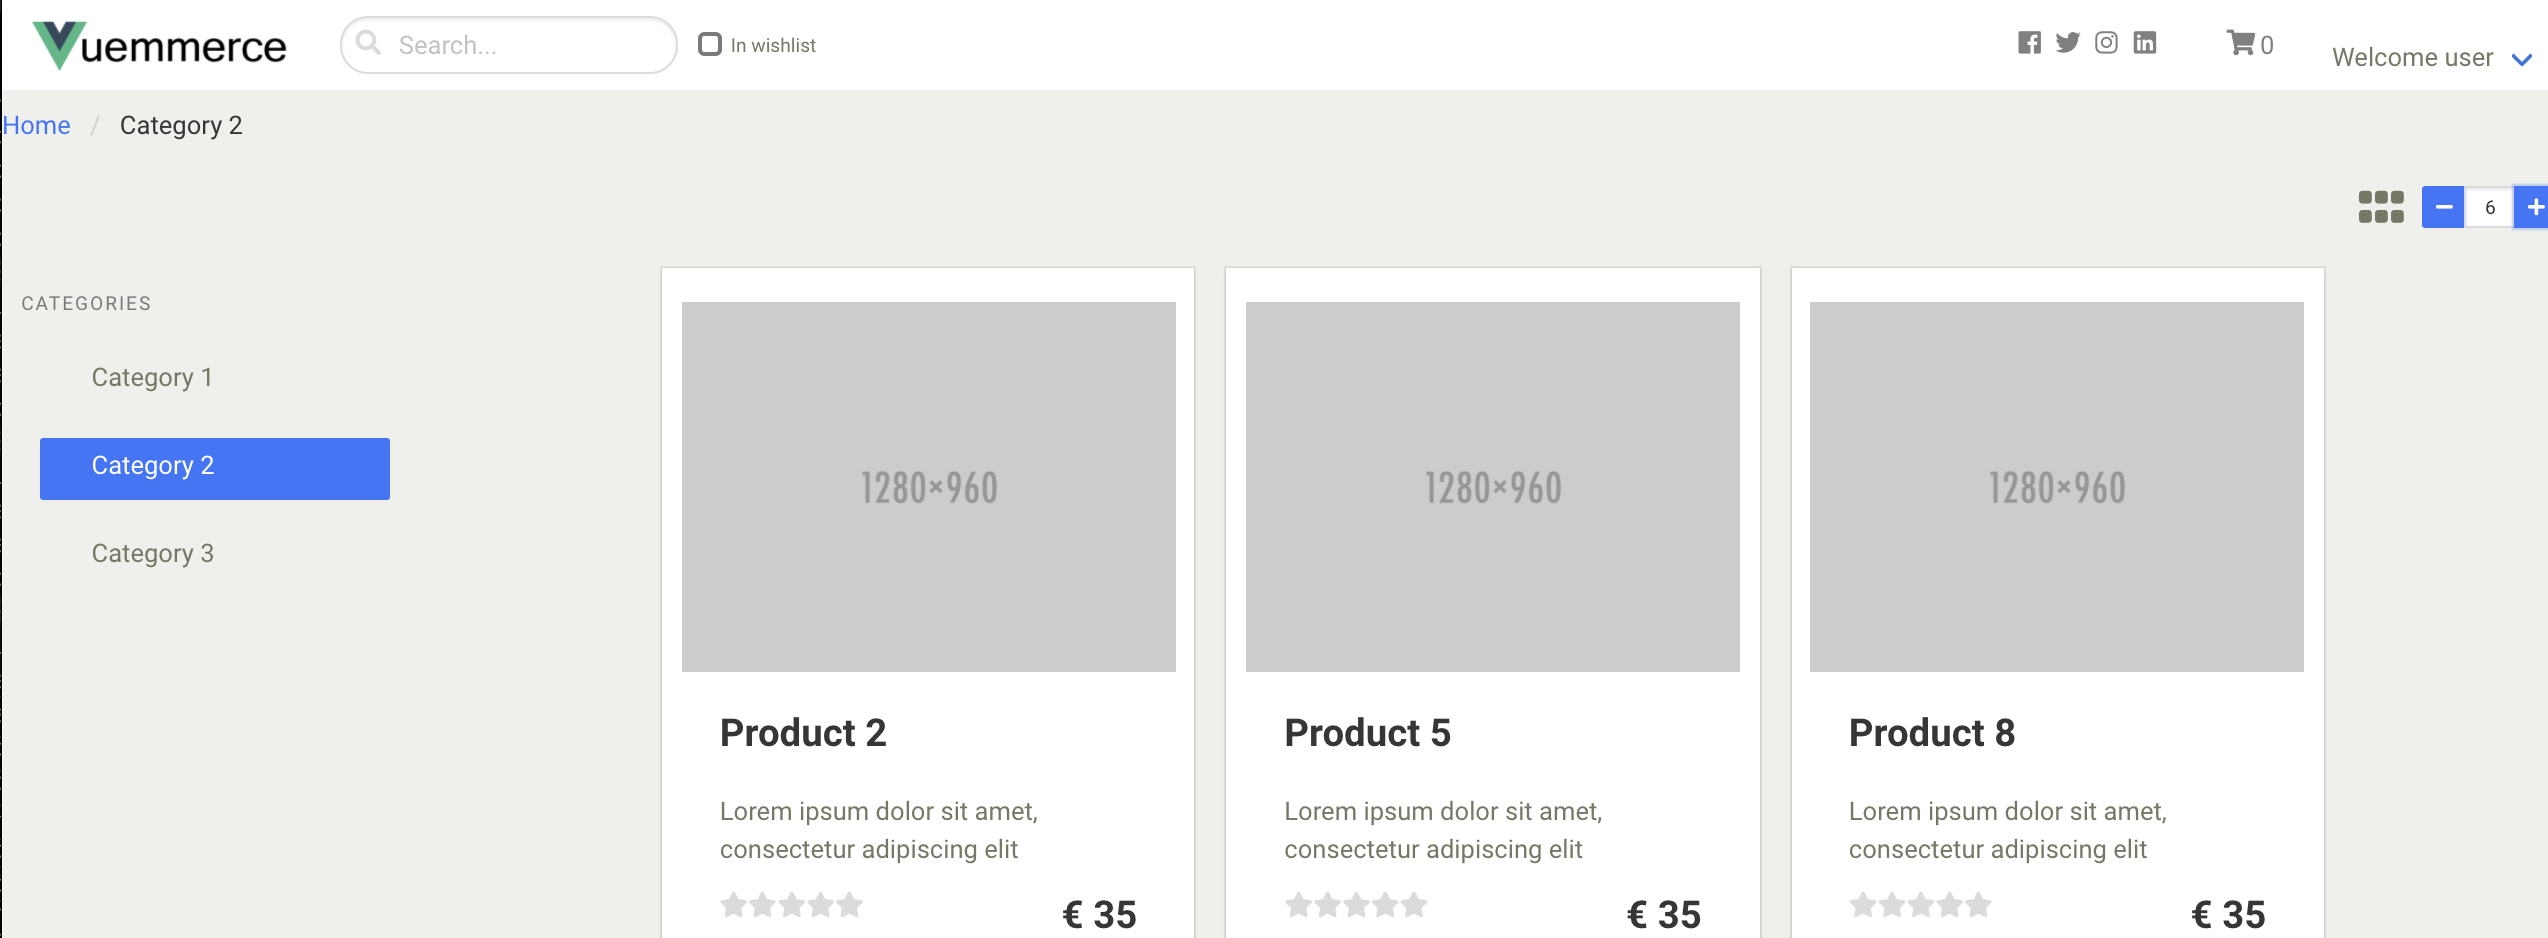Click the search magnifier icon
Viewport: 2548px width, 938px height.
(368, 43)
